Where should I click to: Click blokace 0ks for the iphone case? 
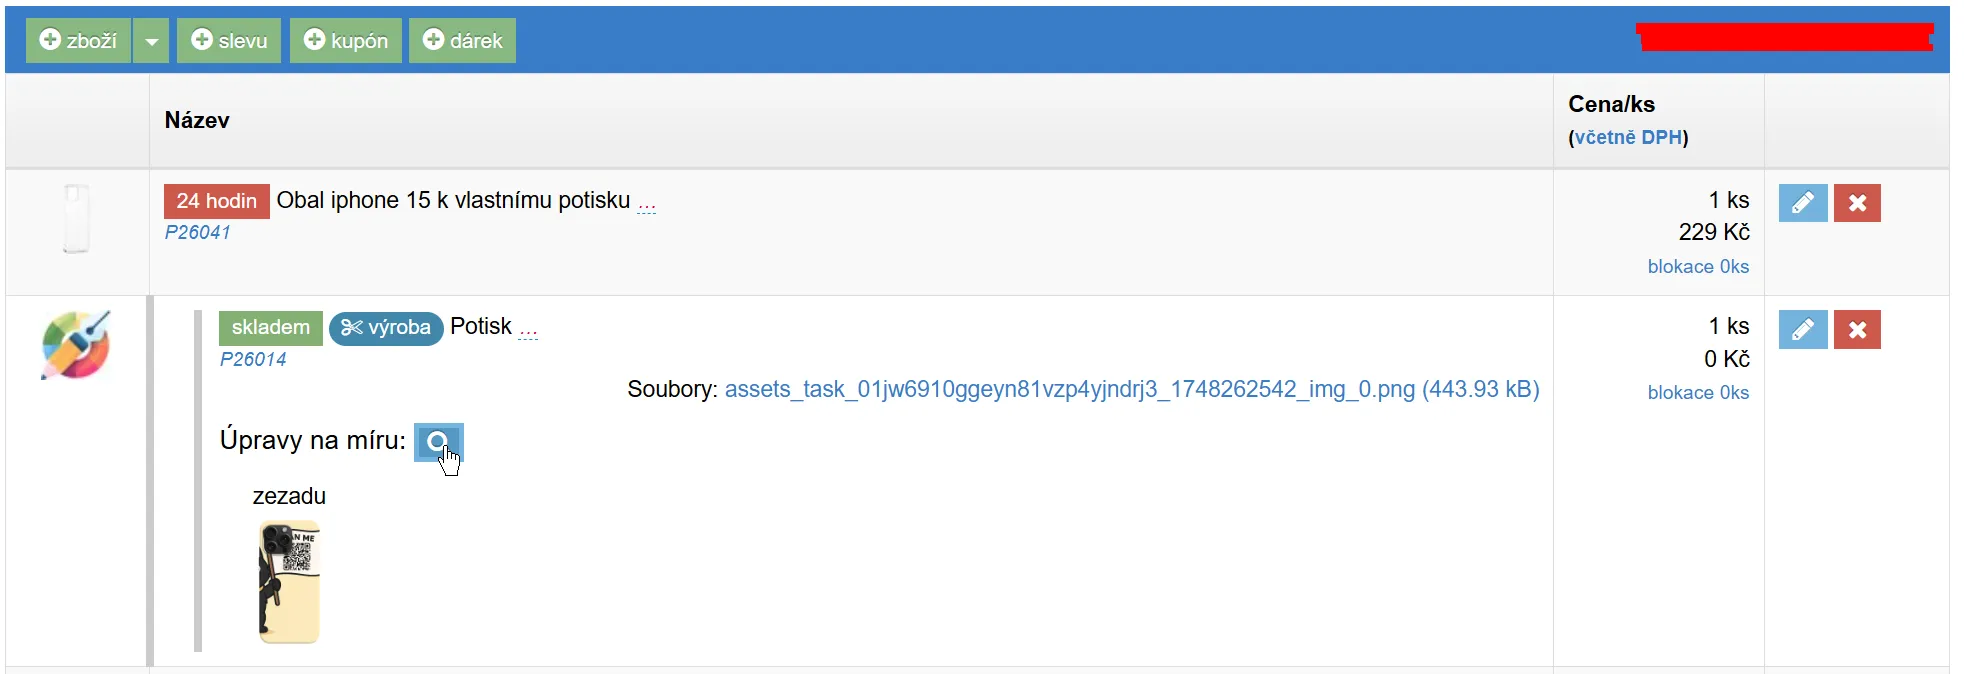[1698, 267]
